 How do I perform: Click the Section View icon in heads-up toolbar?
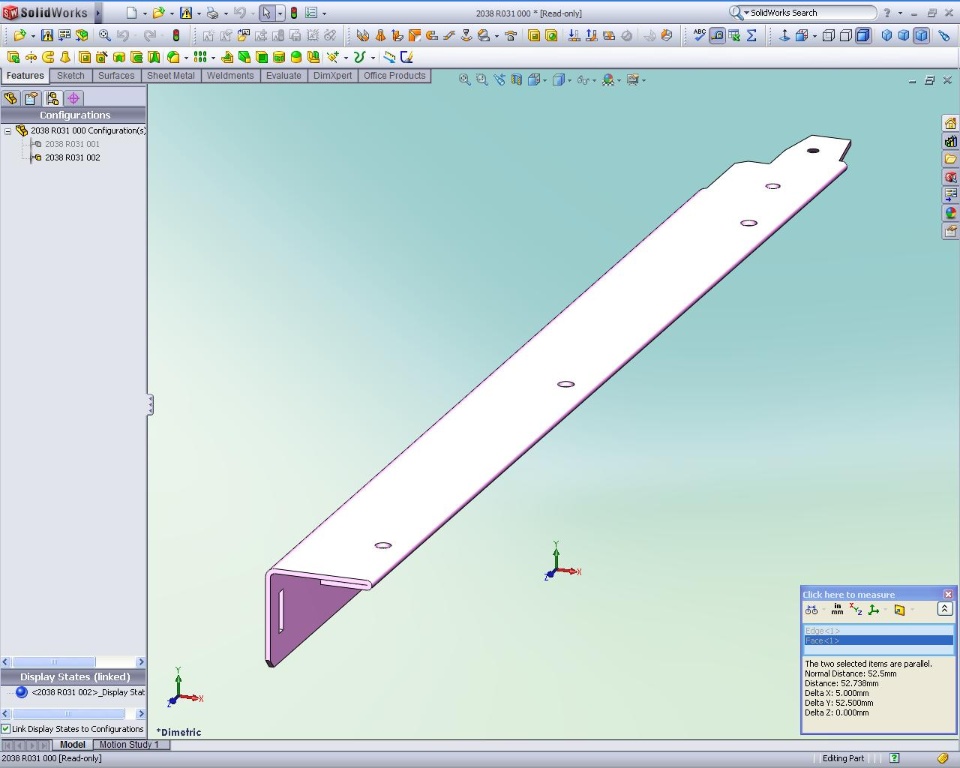[x=516, y=80]
